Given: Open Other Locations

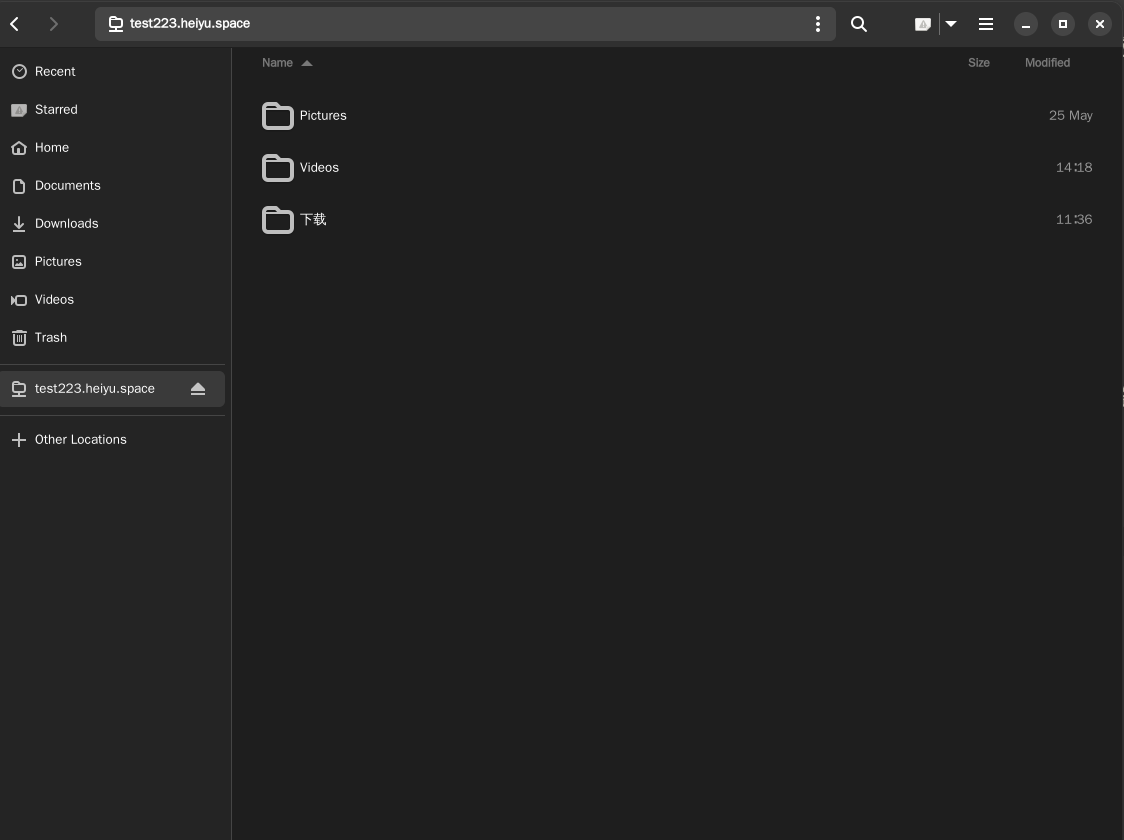Looking at the screenshot, I should click(113, 439).
